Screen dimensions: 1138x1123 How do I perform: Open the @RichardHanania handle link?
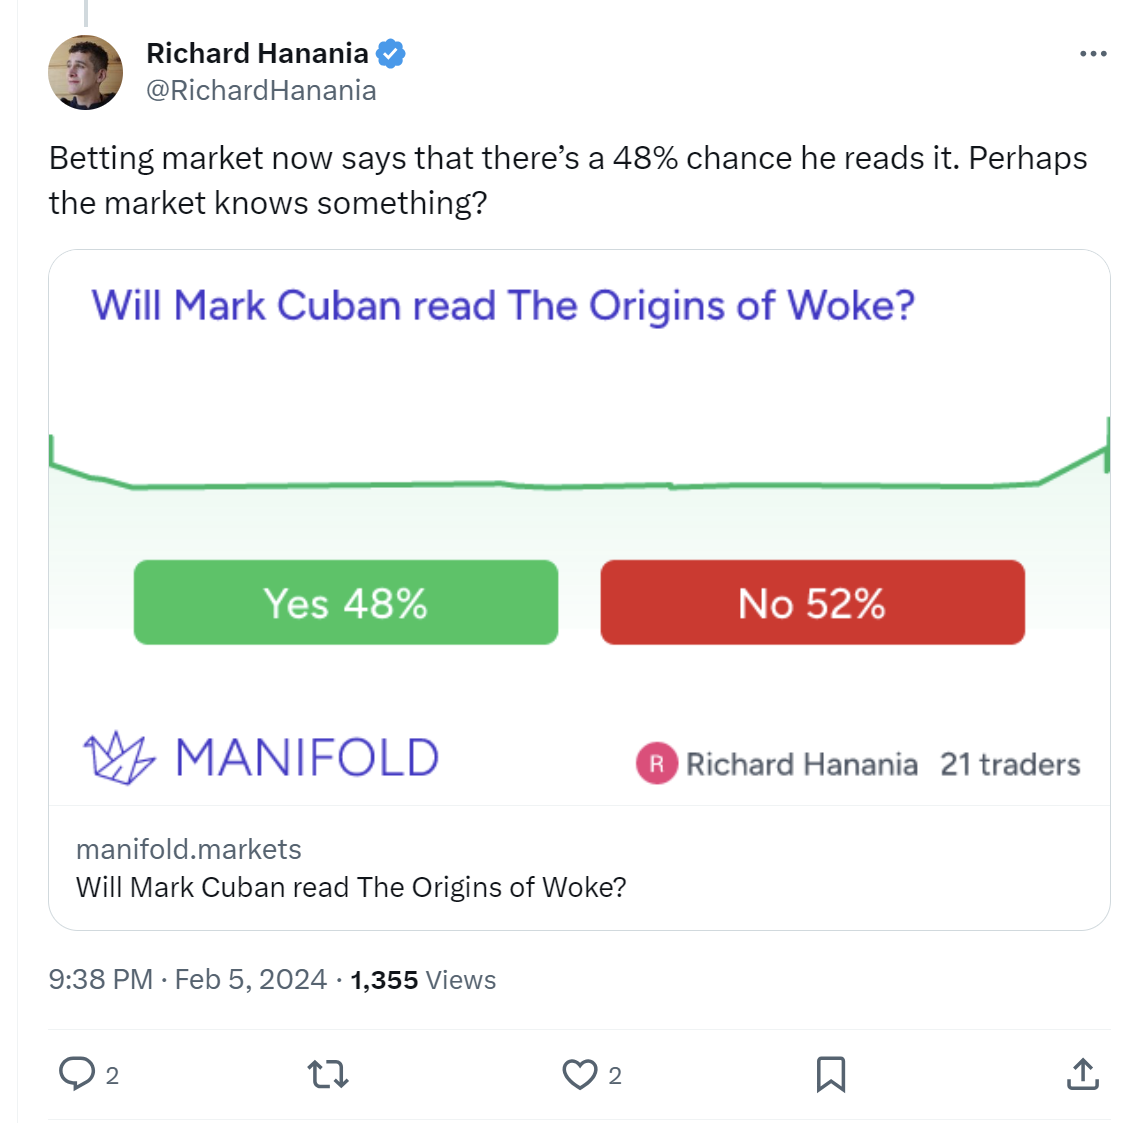tap(261, 91)
